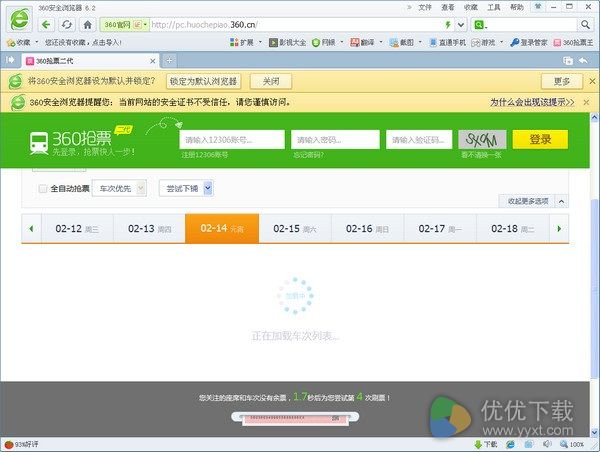600x452 pixels.
Task: Click the captcha image SXQM
Action: pyautogui.click(x=482, y=140)
